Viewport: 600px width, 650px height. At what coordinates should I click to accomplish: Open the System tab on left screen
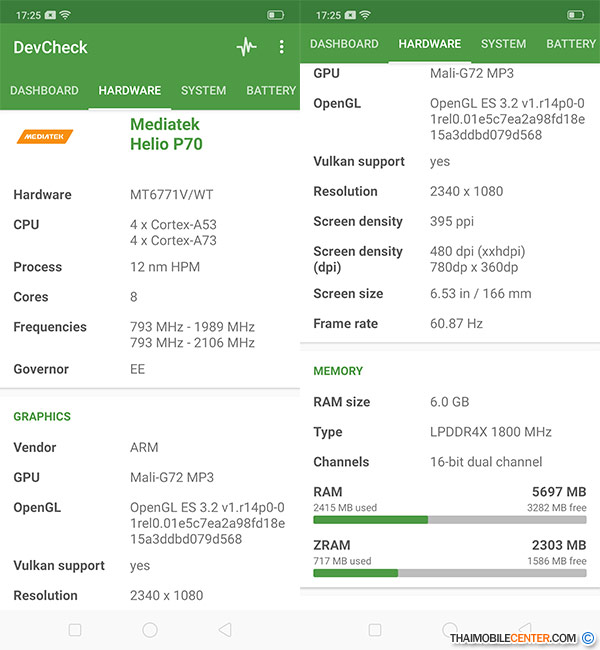[x=203, y=91]
